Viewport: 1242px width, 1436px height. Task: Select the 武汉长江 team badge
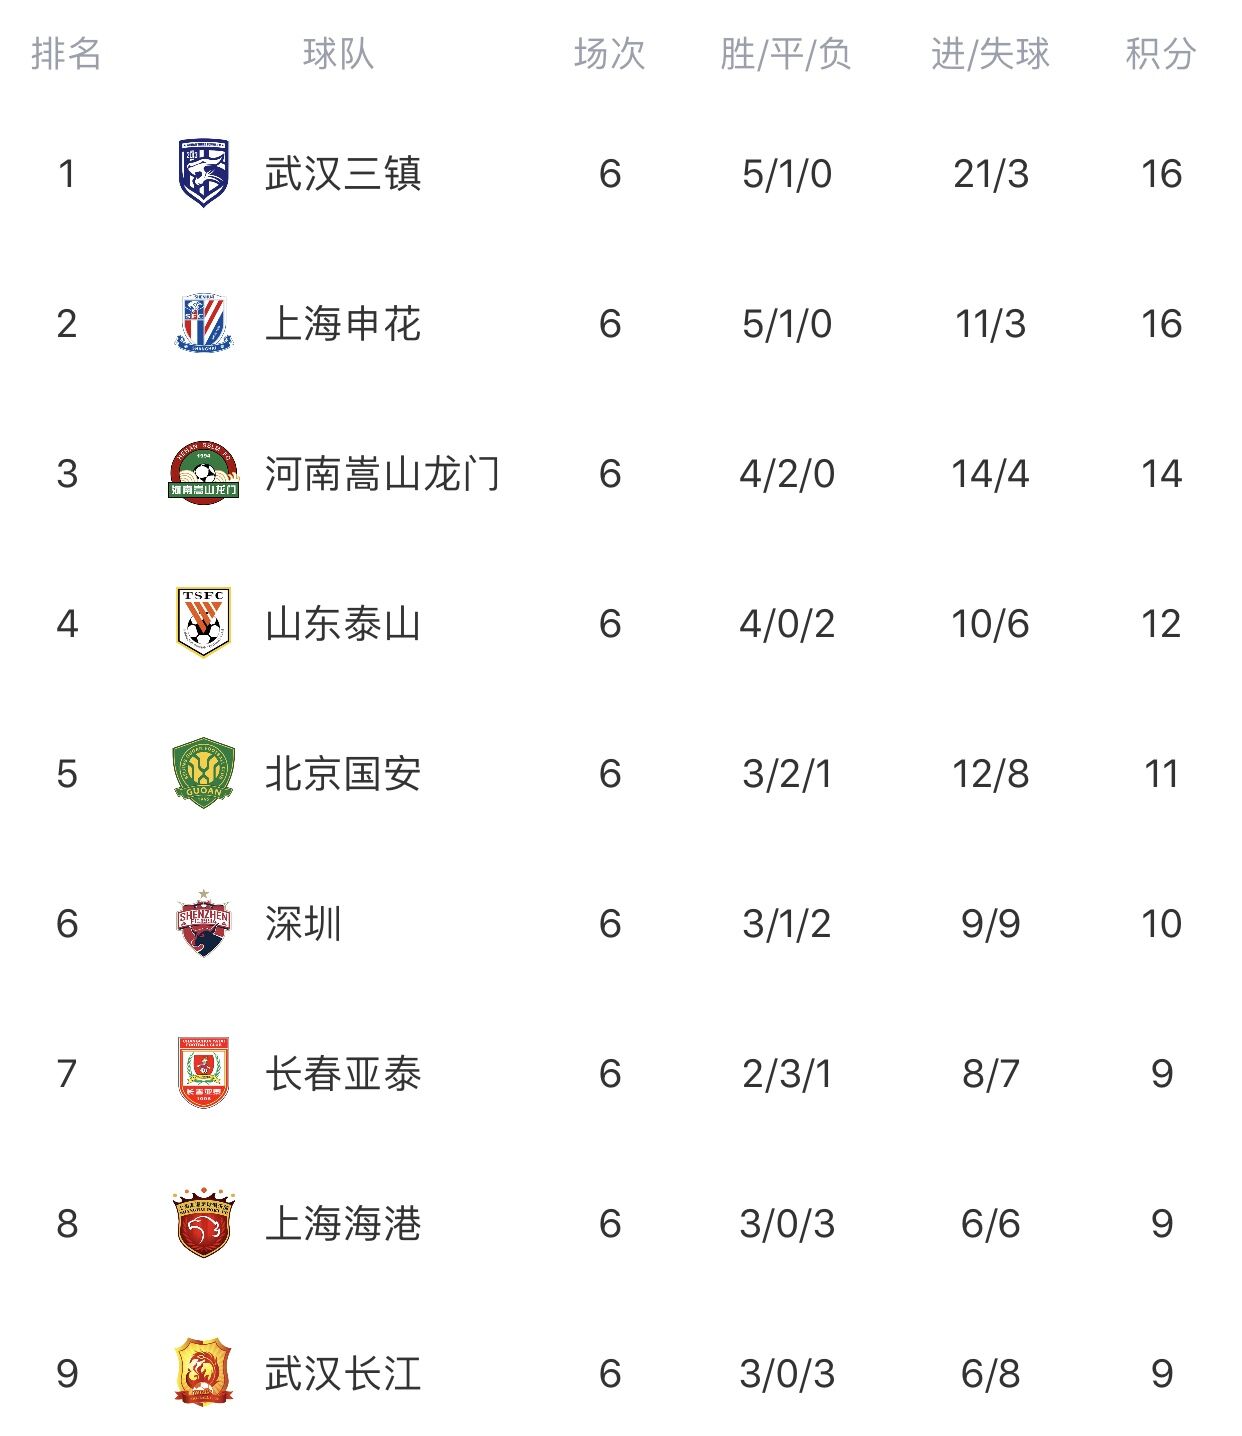click(204, 1372)
